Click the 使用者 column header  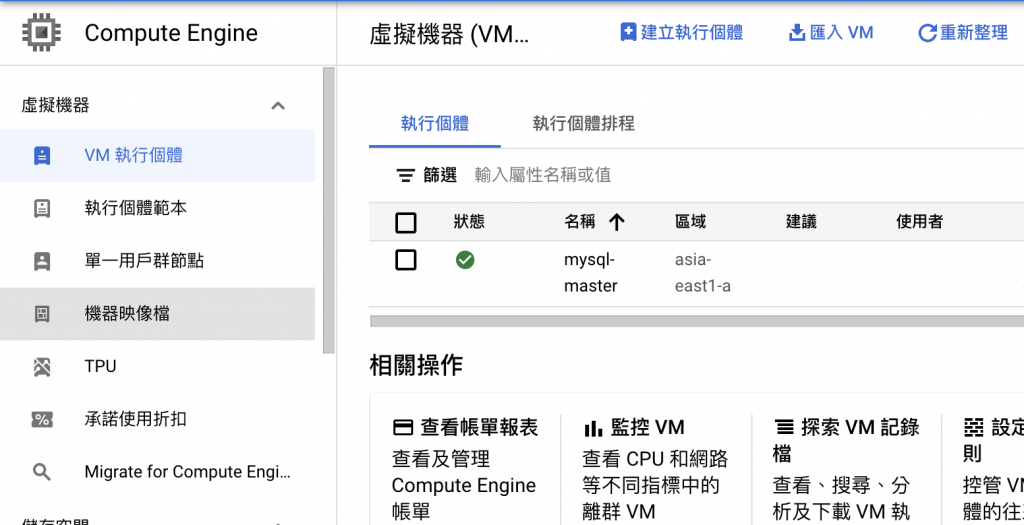(920, 222)
